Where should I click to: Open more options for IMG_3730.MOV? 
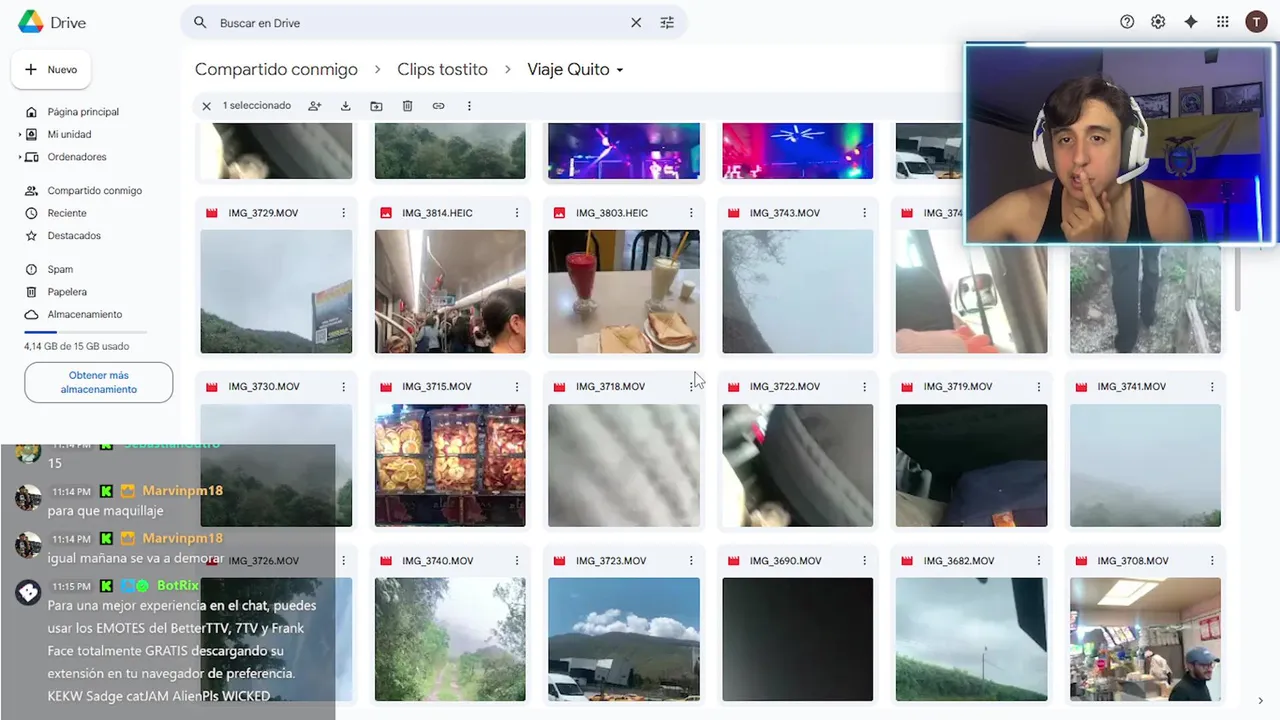click(343, 387)
